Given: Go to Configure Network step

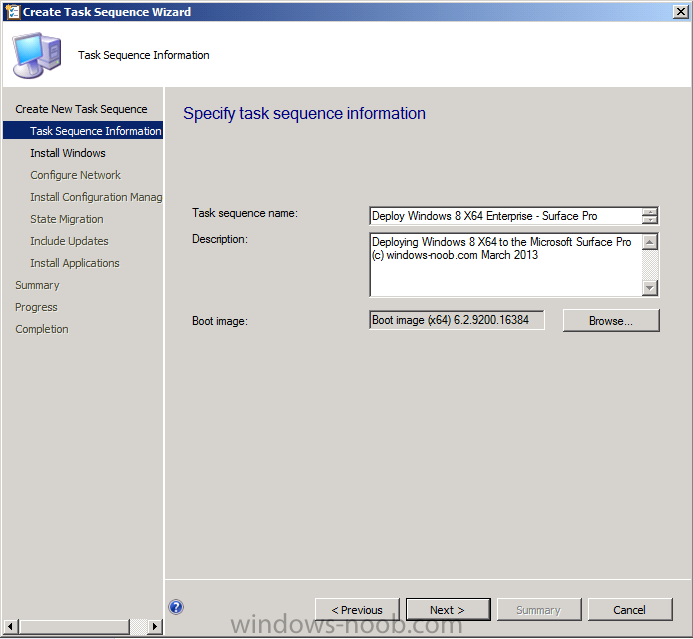Looking at the screenshot, I should [x=75, y=175].
